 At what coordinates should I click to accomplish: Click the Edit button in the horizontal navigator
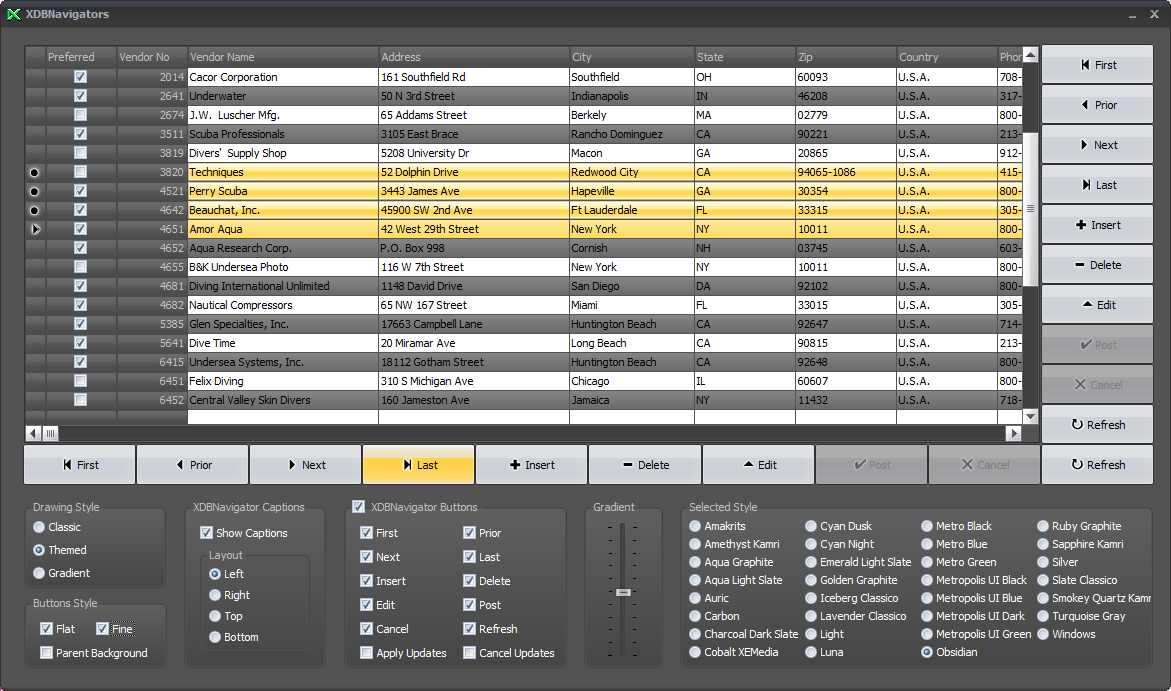pyautogui.click(x=759, y=465)
